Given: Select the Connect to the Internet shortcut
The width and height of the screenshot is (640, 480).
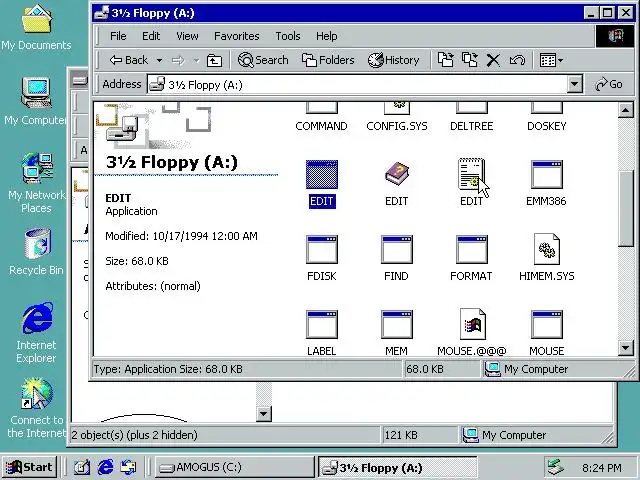Looking at the screenshot, I should (x=36, y=407).
